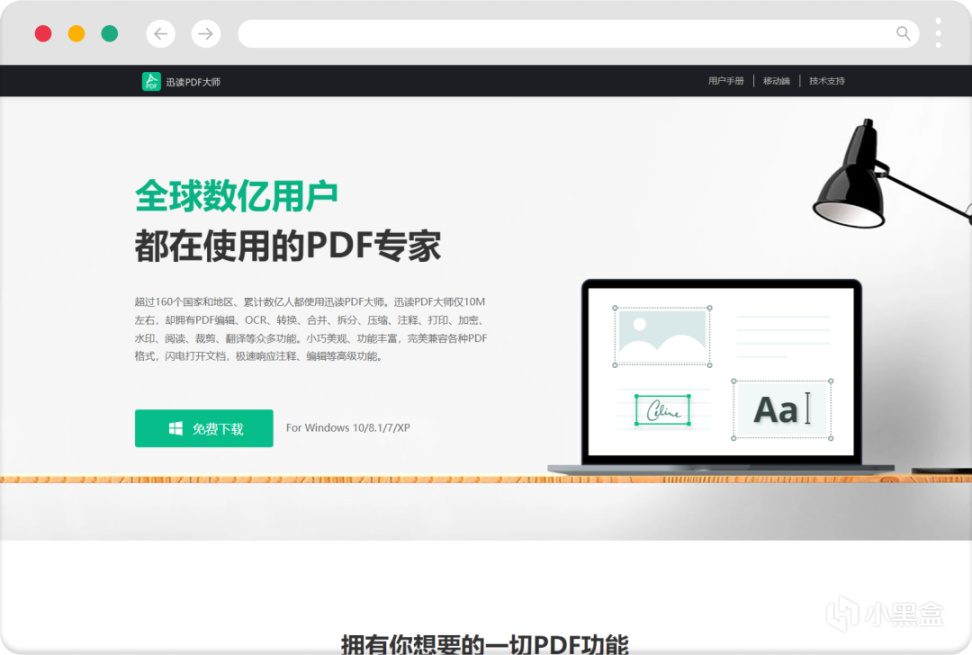Click the For Windows 10/8.1/7/XP text
The image size is (972, 655).
(348, 428)
